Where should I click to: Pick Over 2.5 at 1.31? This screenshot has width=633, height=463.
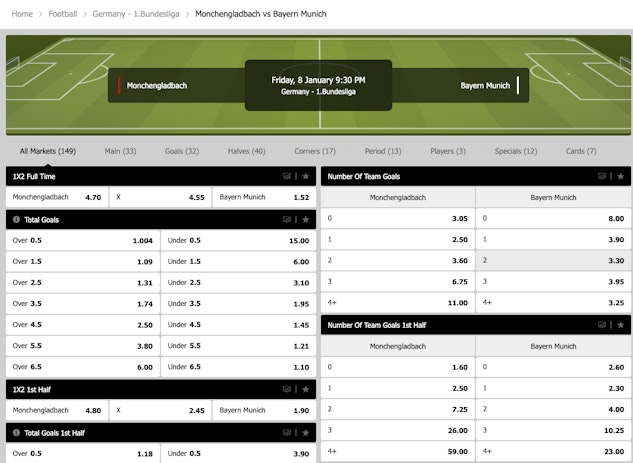tap(83, 283)
